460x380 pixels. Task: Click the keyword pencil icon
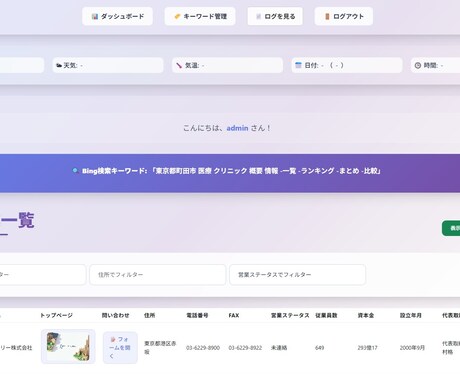click(x=177, y=16)
